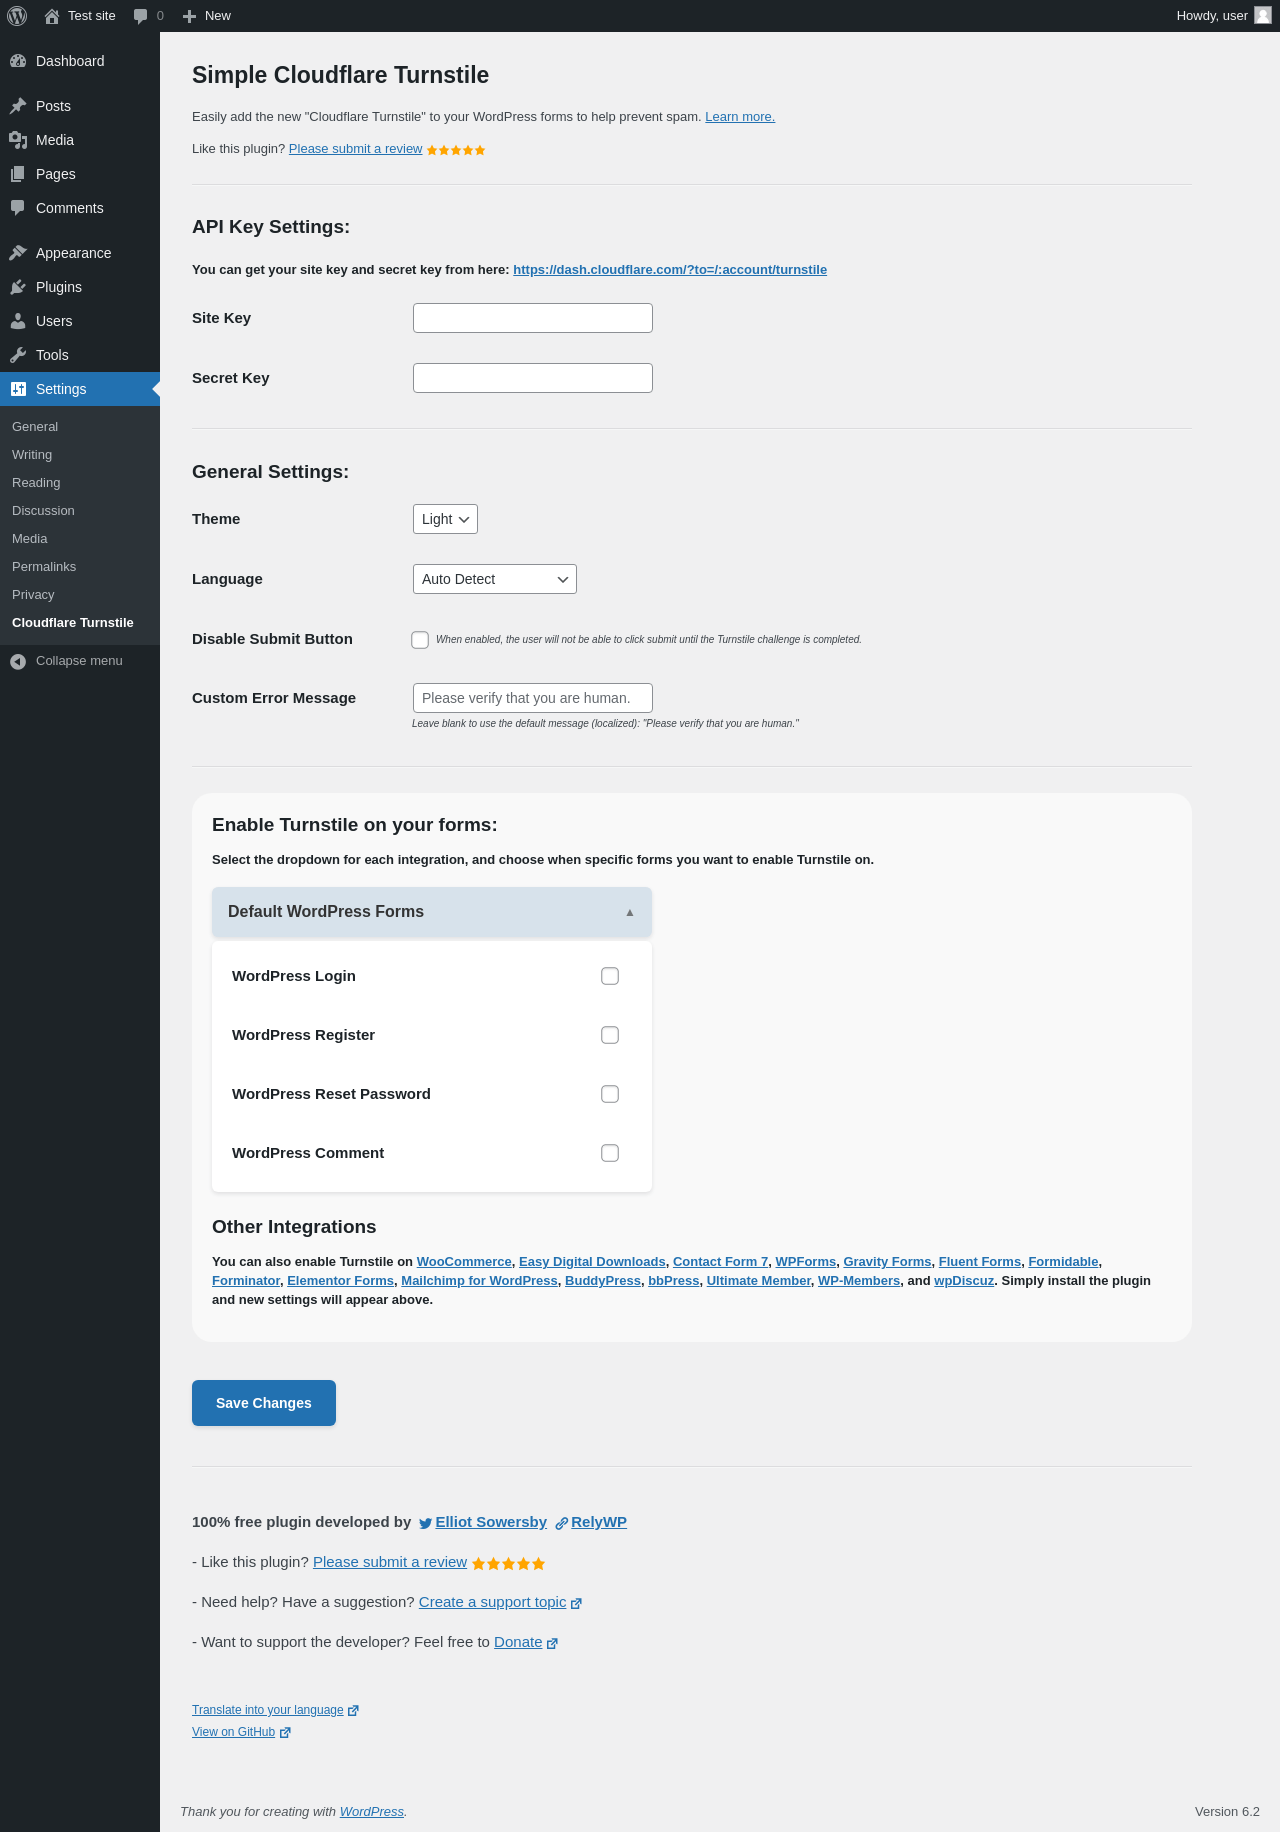Open the General settings submenu item

(x=35, y=427)
